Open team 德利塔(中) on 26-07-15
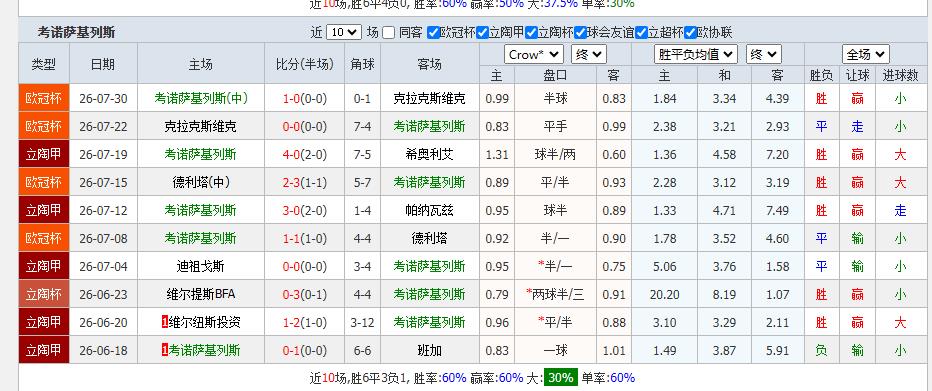This screenshot has height=391, width=932. click(x=200, y=182)
